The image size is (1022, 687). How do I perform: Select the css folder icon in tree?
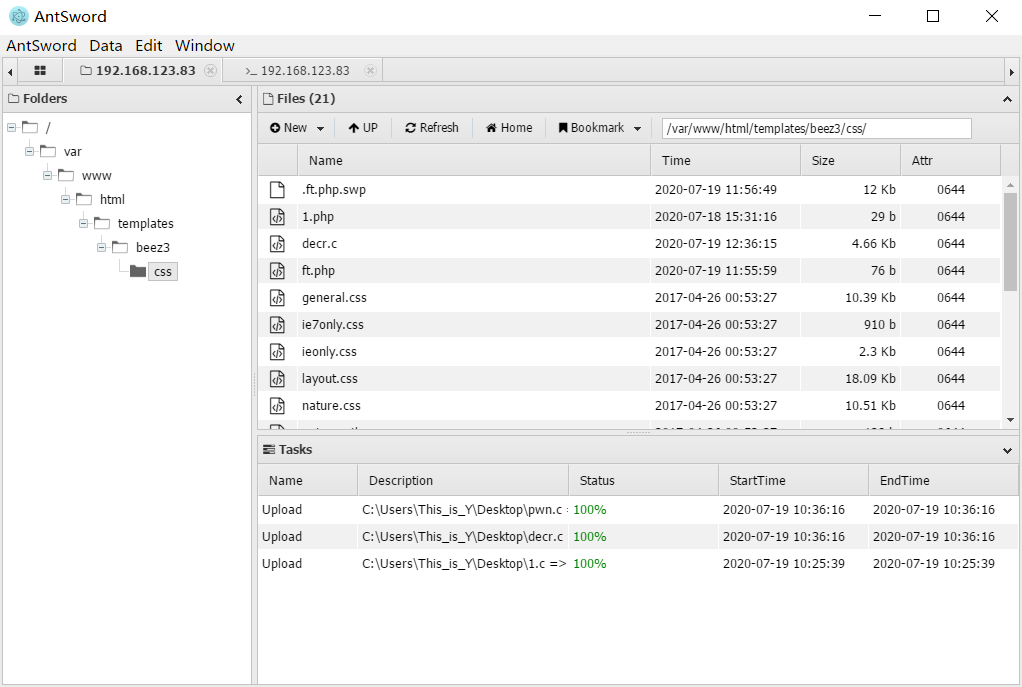tap(138, 271)
